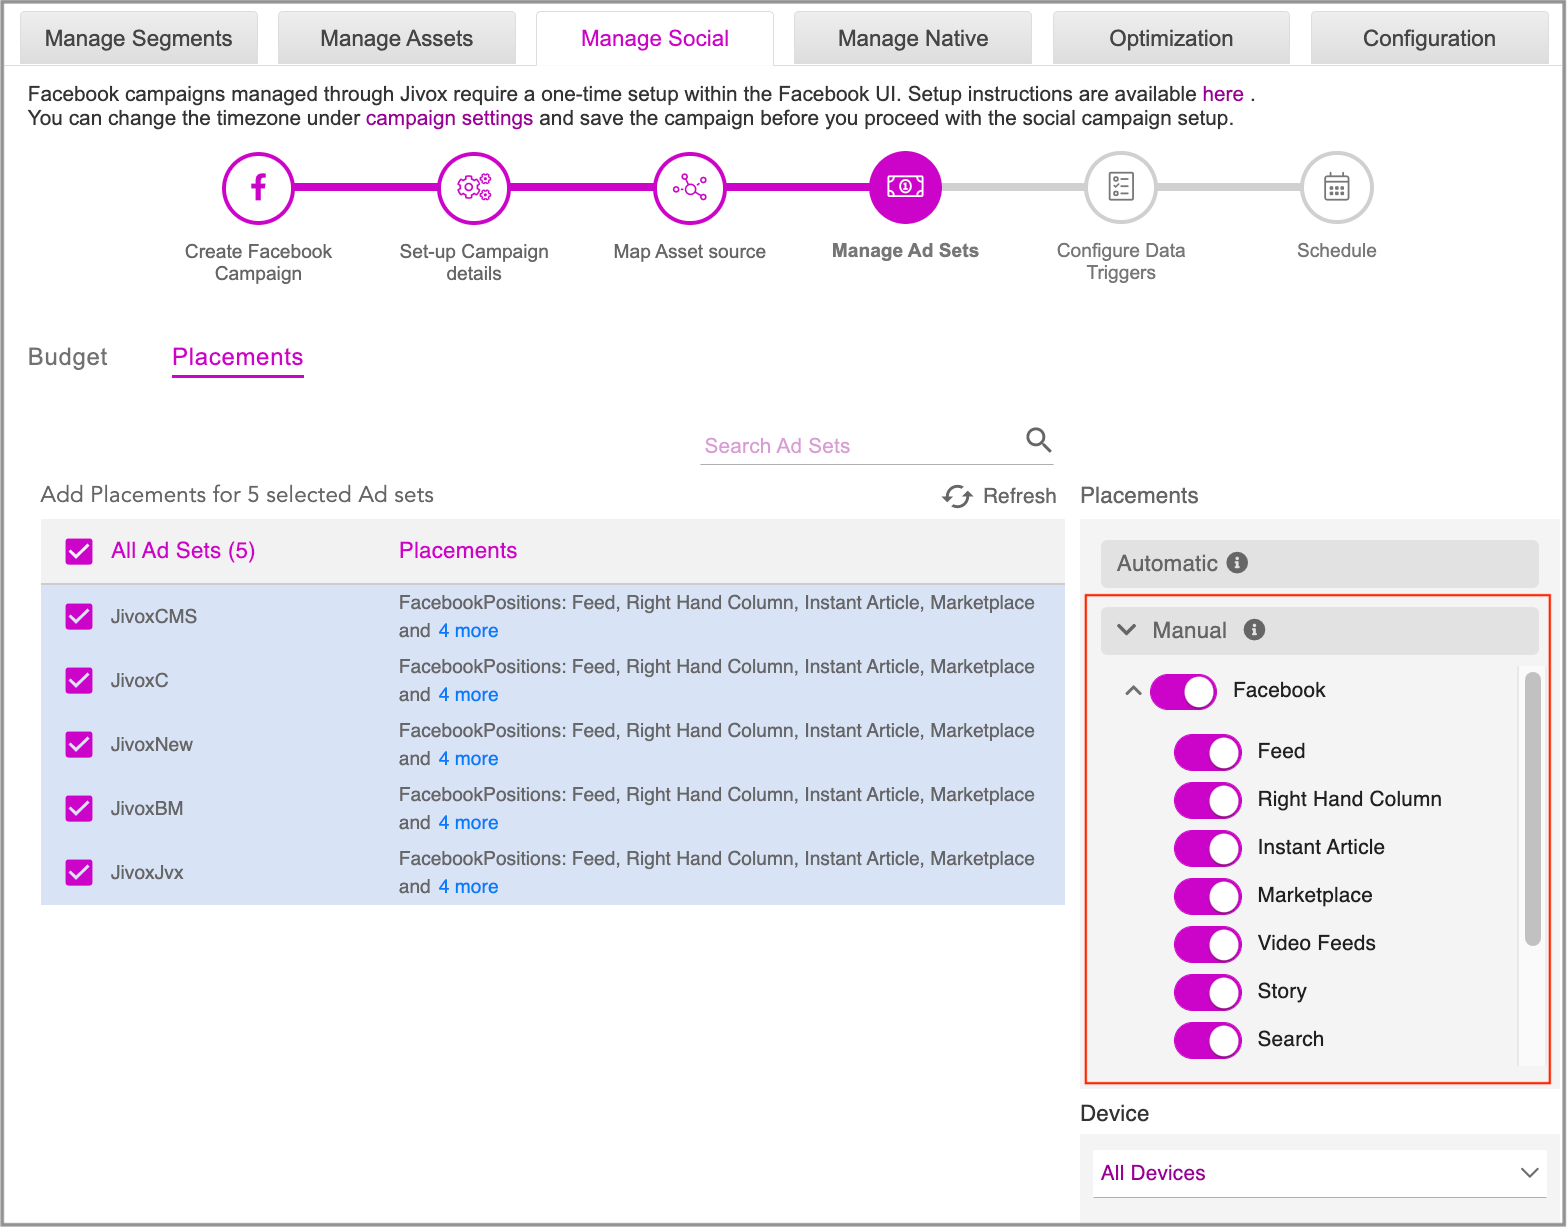
Task: Click the Configure Data Triggers step label
Action: 1121,262
